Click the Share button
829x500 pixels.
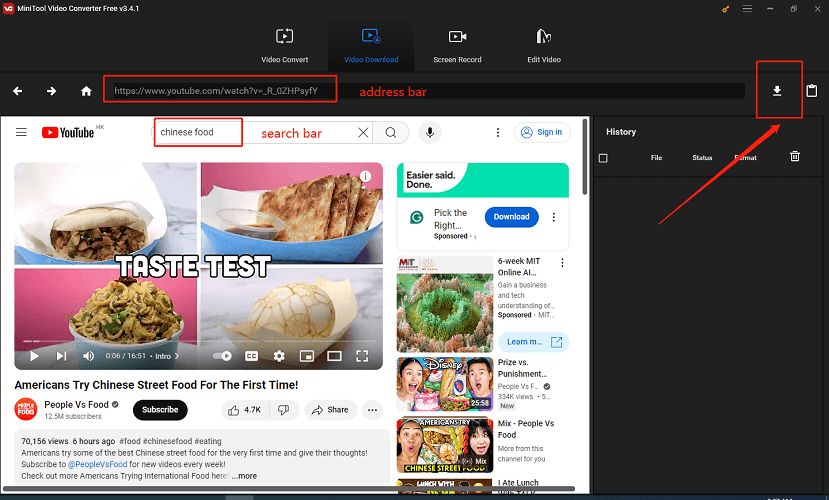(330, 410)
